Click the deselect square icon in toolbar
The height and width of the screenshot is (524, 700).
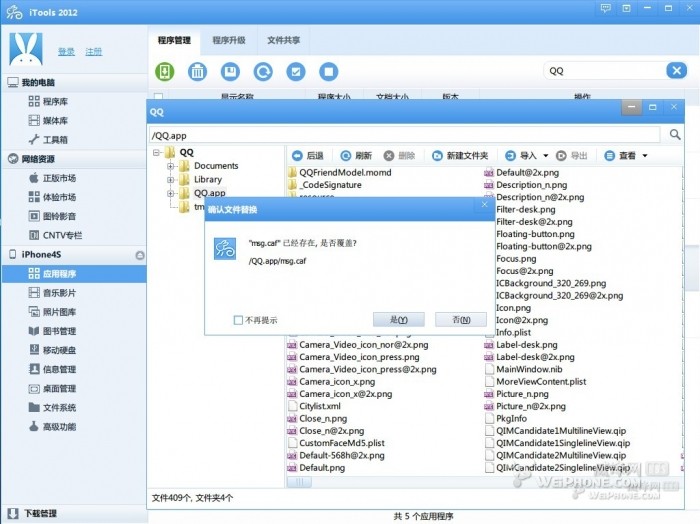click(329, 71)
